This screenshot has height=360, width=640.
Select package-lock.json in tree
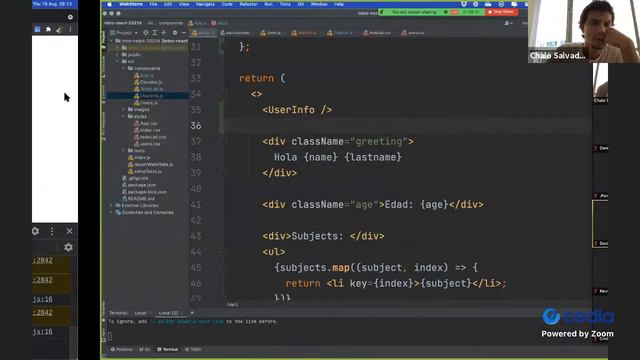tap(144, 191)
